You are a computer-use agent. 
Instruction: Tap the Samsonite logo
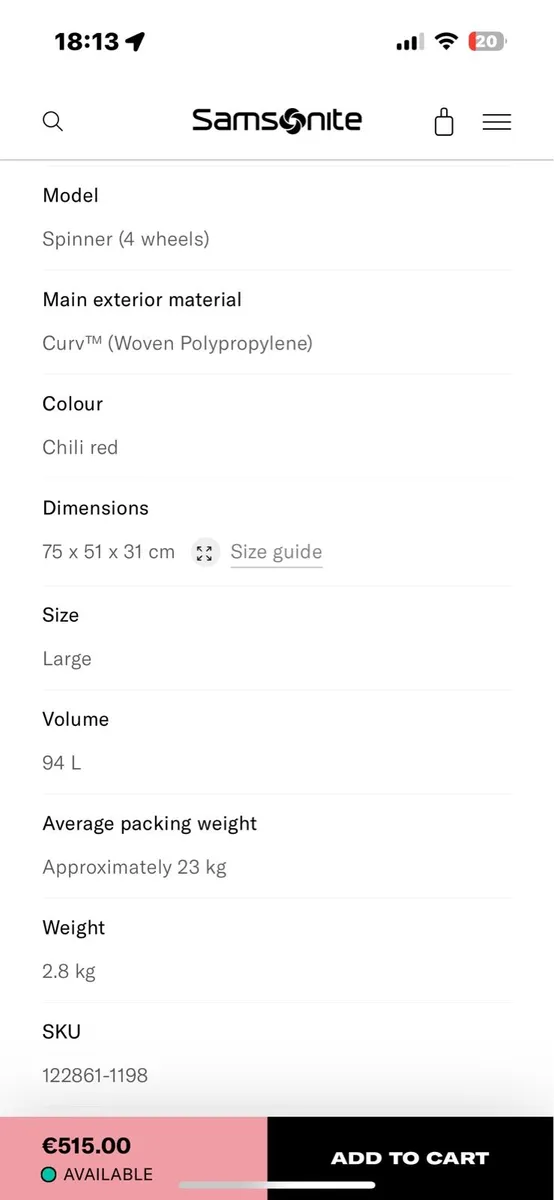pyautogui.click(x=277, y=121)
